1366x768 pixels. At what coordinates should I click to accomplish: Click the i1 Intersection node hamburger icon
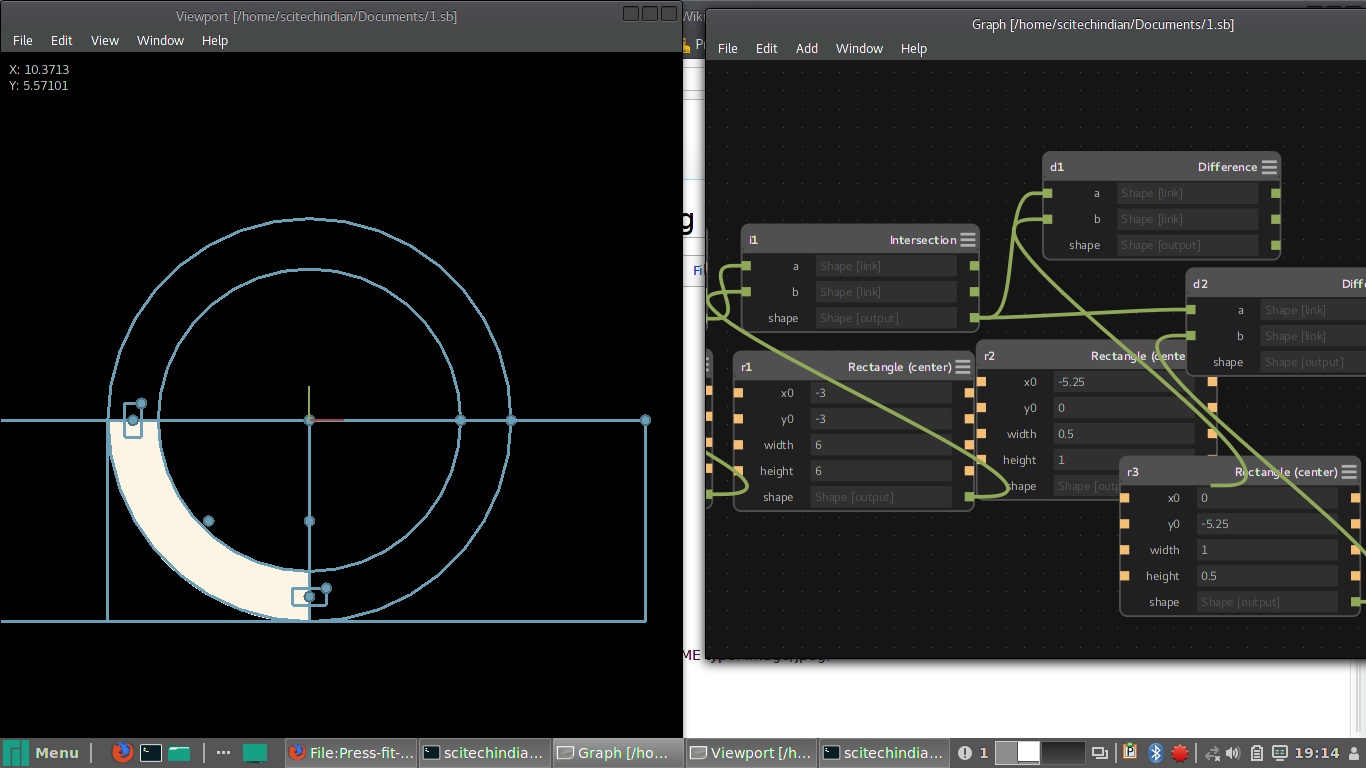tap(967, 240)
